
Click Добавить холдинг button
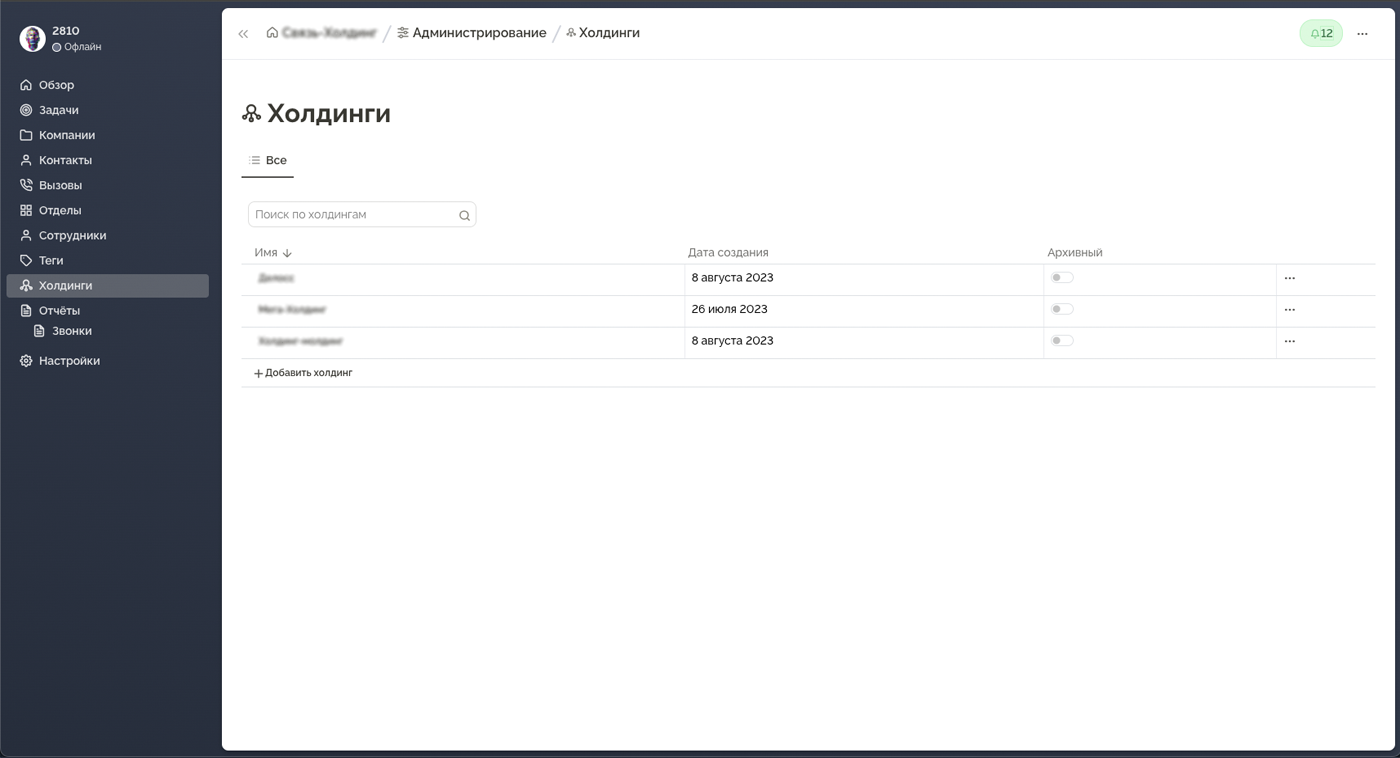[303, 373]
